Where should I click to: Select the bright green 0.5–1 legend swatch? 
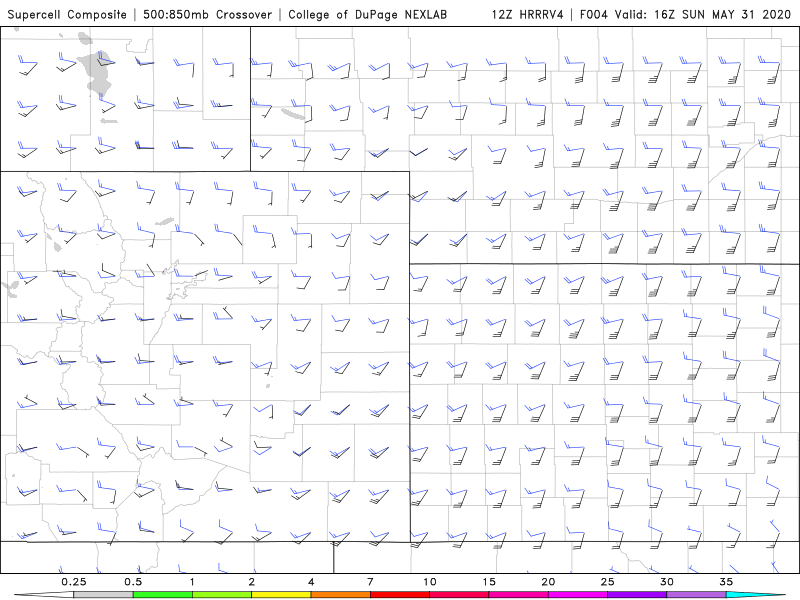163,595
